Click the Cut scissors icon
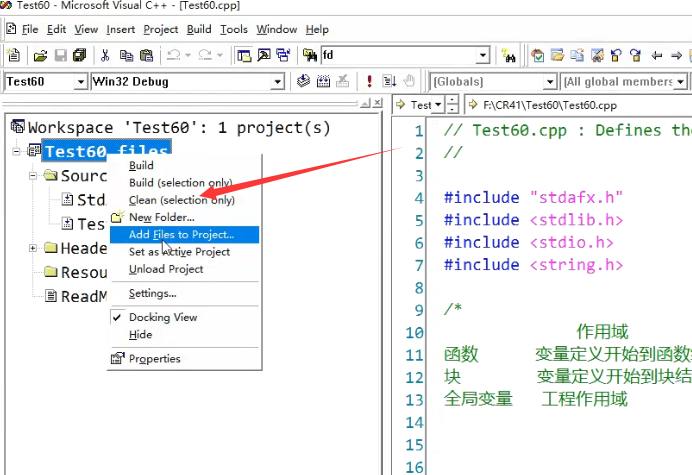The height and width of the screenshot is (475, 692). 106,56
